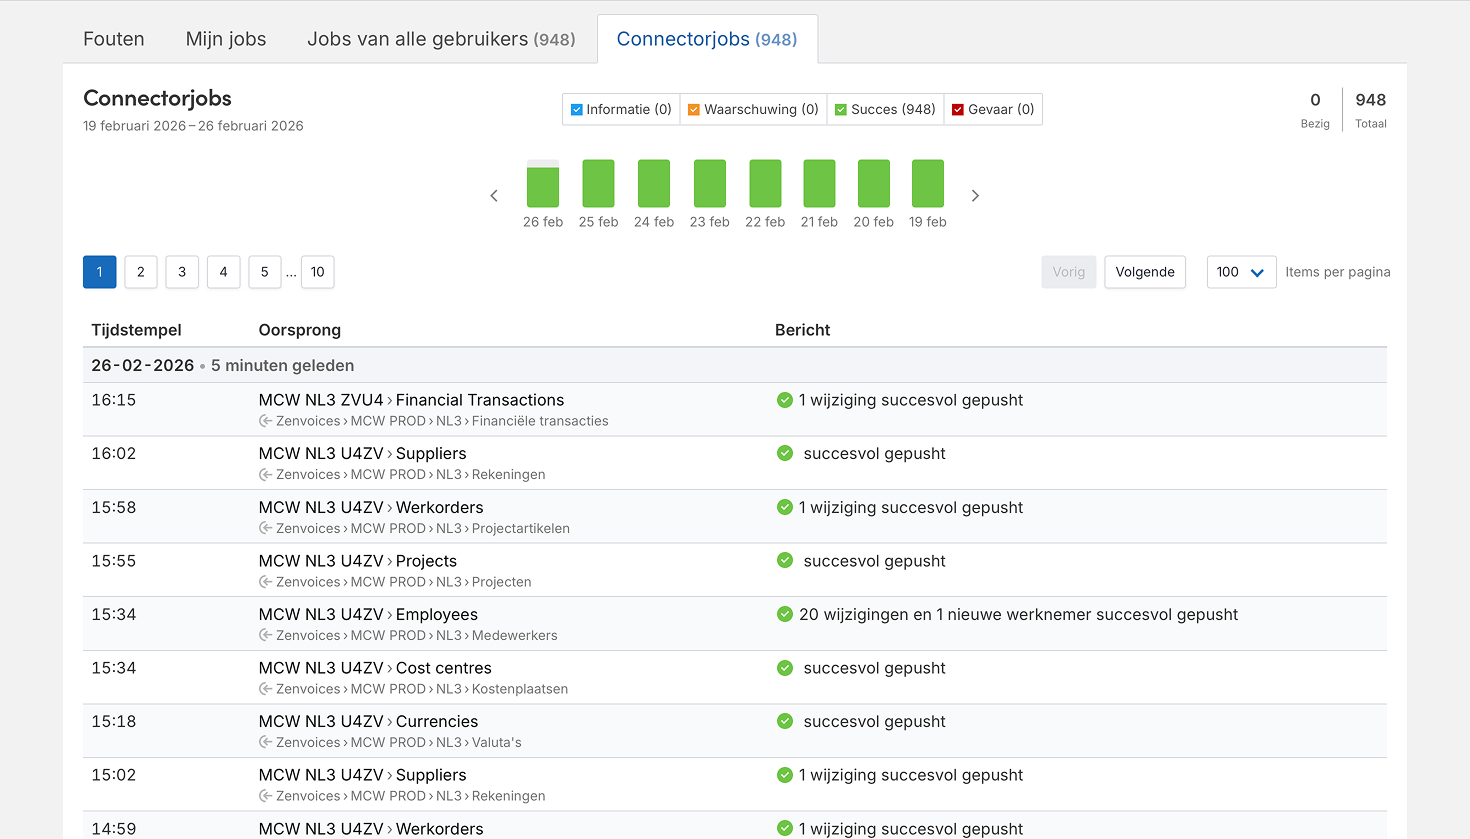The width and height of the screenshot is (1470, 839).
Task: Switch to the Fouten tab
Action: [113, 39]
